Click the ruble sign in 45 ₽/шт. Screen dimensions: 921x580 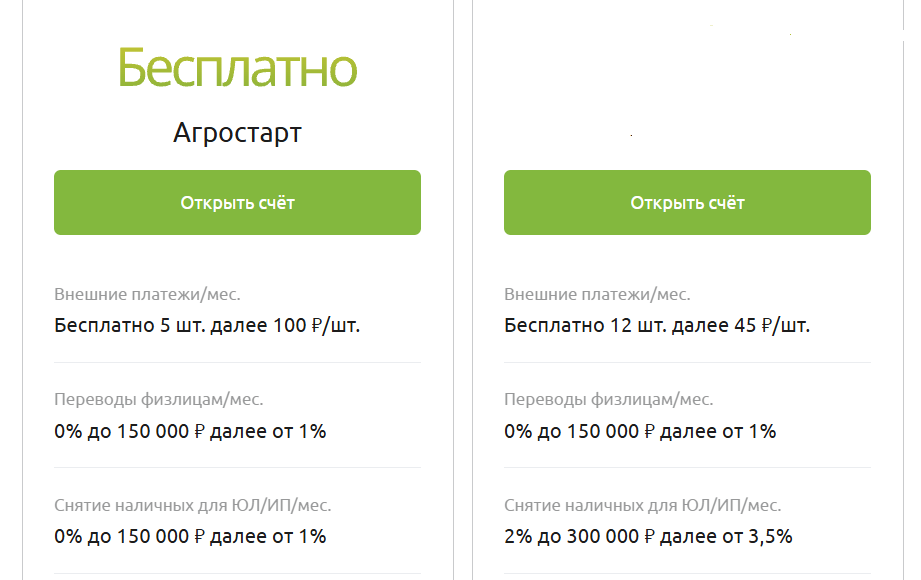point(767,326)
